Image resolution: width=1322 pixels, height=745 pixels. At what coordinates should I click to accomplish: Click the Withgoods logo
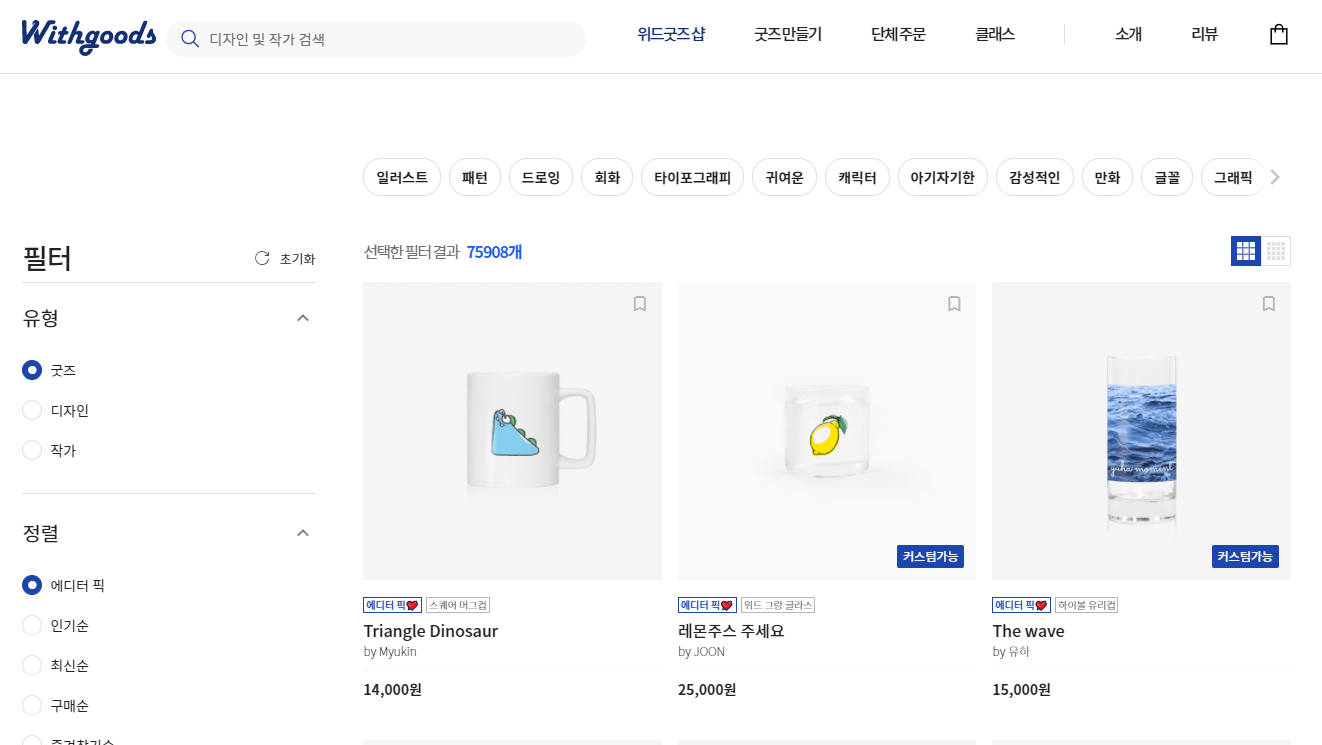tap(88, 37)
